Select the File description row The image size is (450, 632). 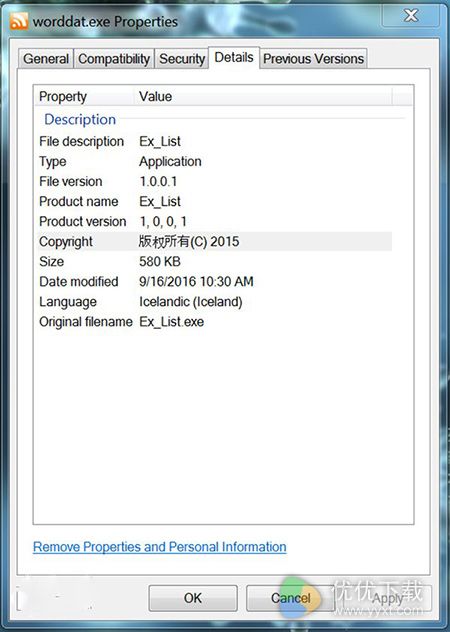point(214,141)
